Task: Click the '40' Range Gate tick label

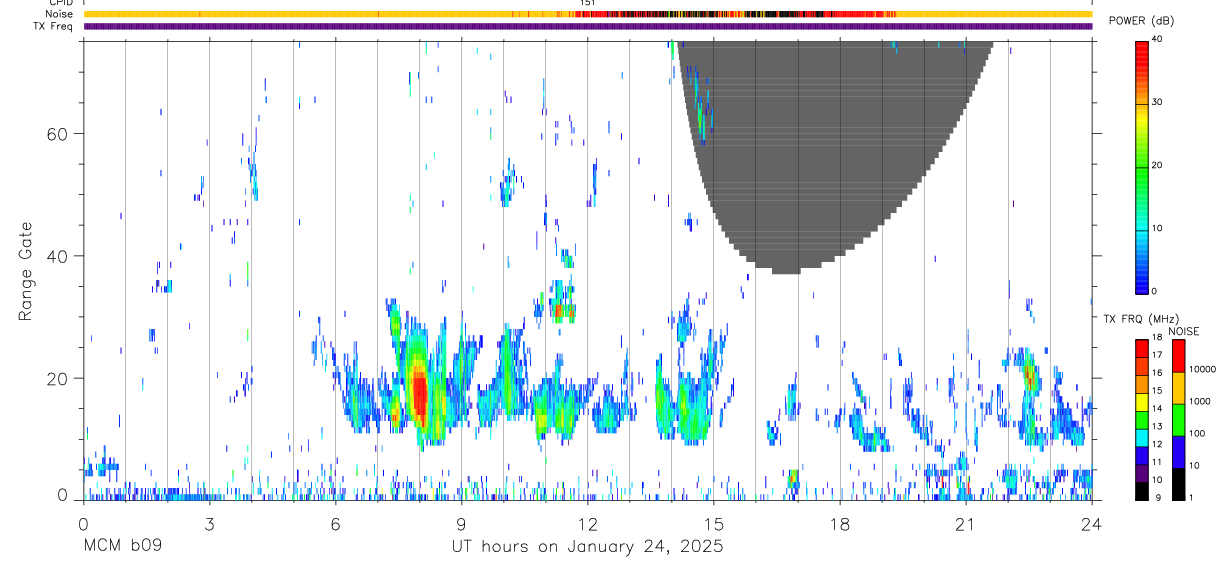Action: click(x=58, y=256)
